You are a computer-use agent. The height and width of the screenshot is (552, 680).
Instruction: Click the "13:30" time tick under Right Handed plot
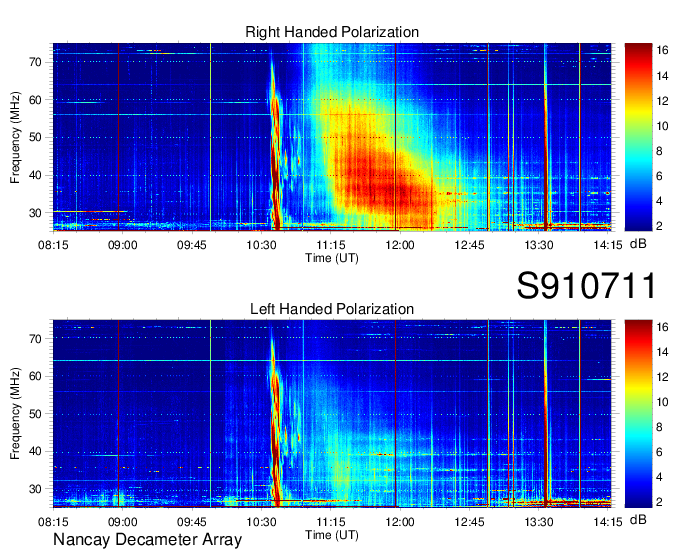pos(539,245)
